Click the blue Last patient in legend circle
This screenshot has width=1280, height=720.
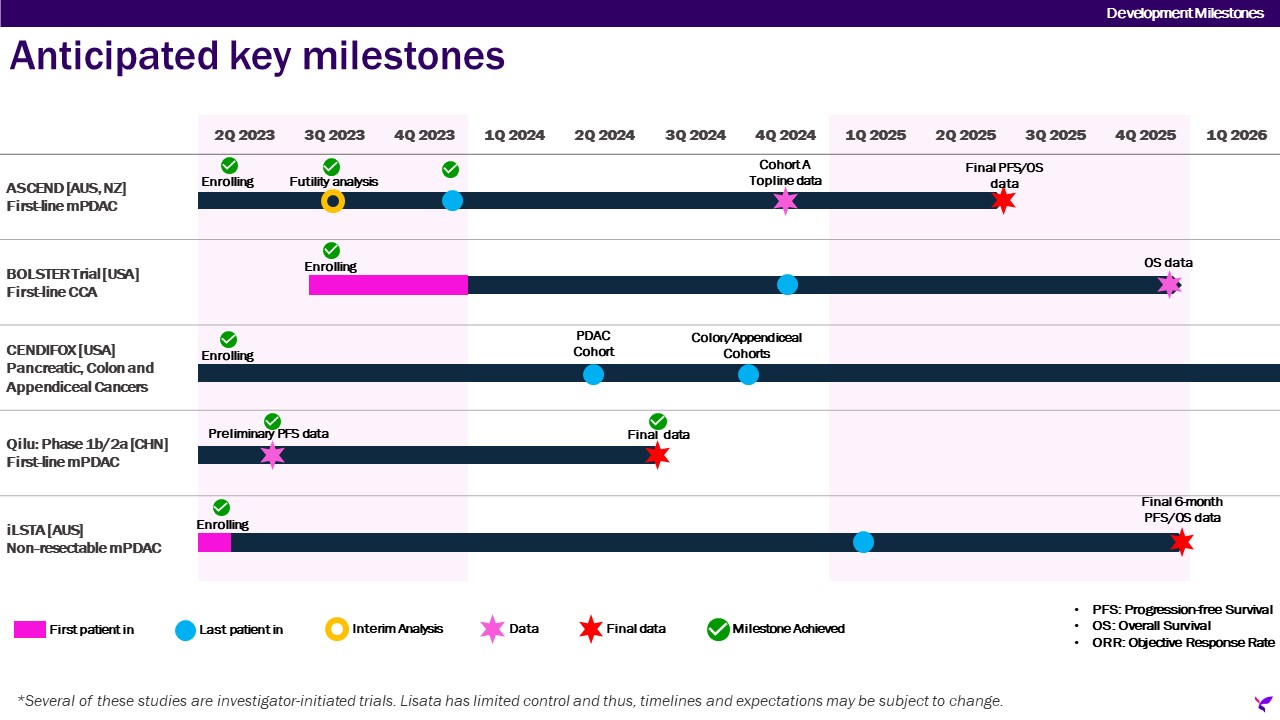185,630
